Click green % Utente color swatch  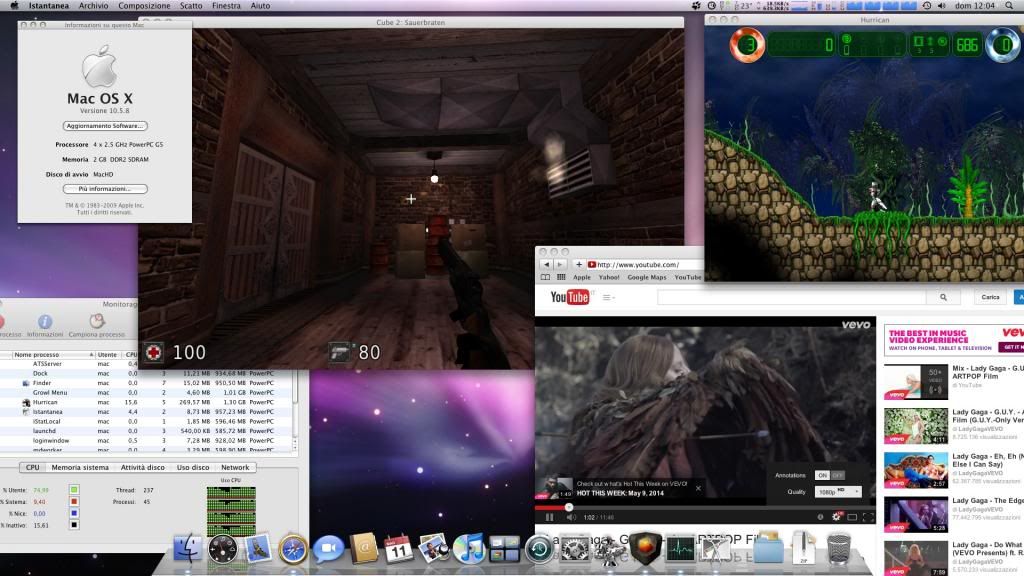(74, 490)
